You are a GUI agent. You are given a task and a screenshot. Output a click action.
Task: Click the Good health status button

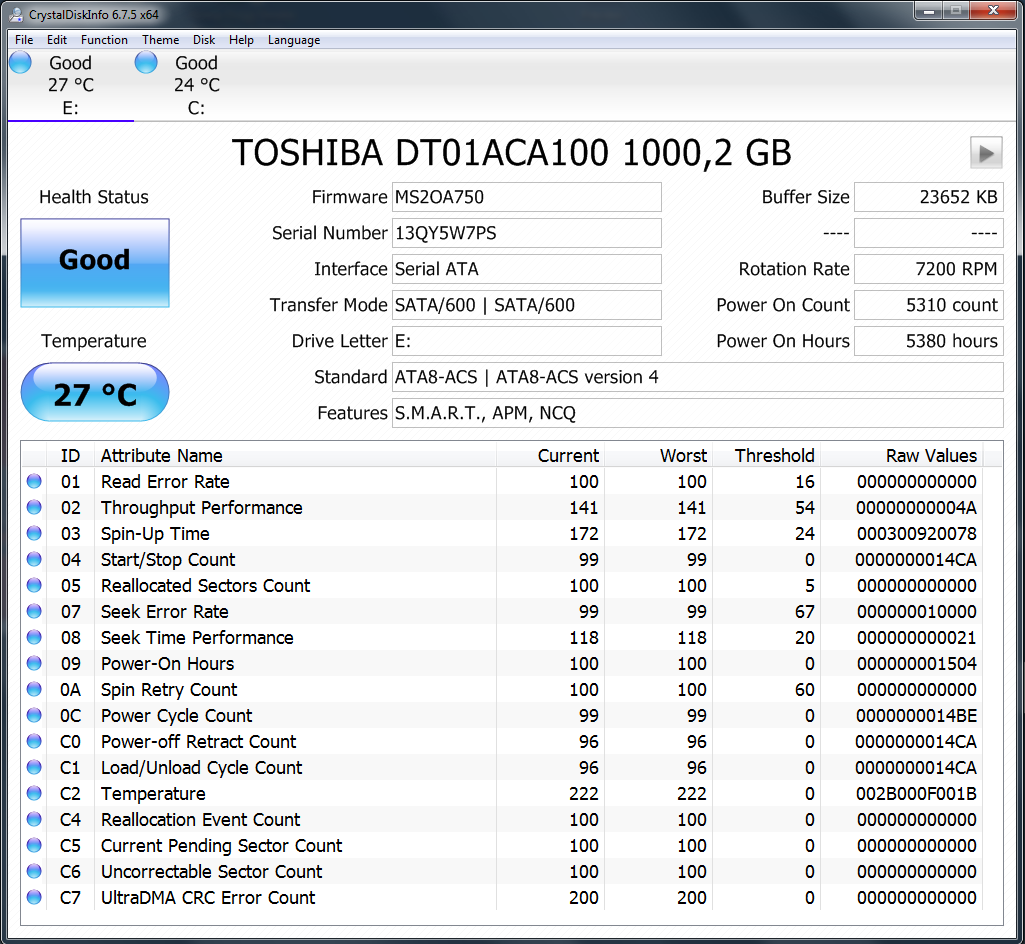tap(95, 263)
